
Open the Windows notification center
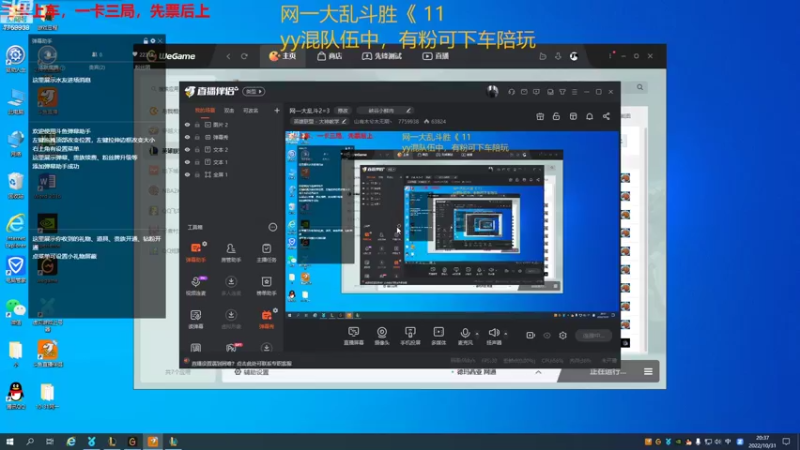tap(786, 441)
